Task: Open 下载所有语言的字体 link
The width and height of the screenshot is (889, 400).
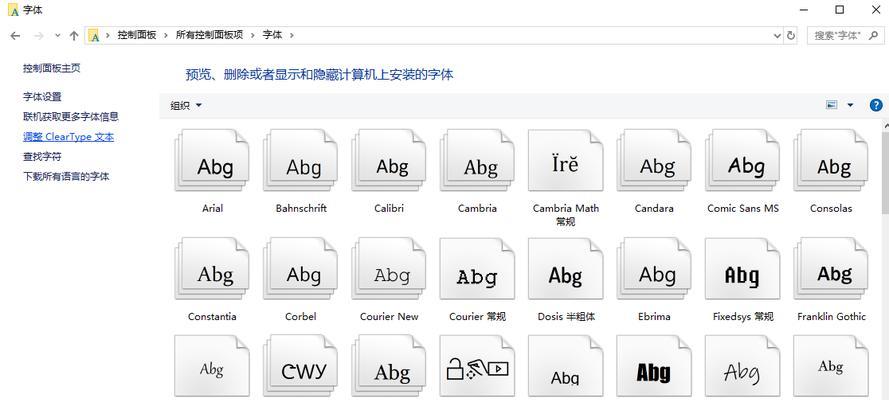Action: pos(66,176)
